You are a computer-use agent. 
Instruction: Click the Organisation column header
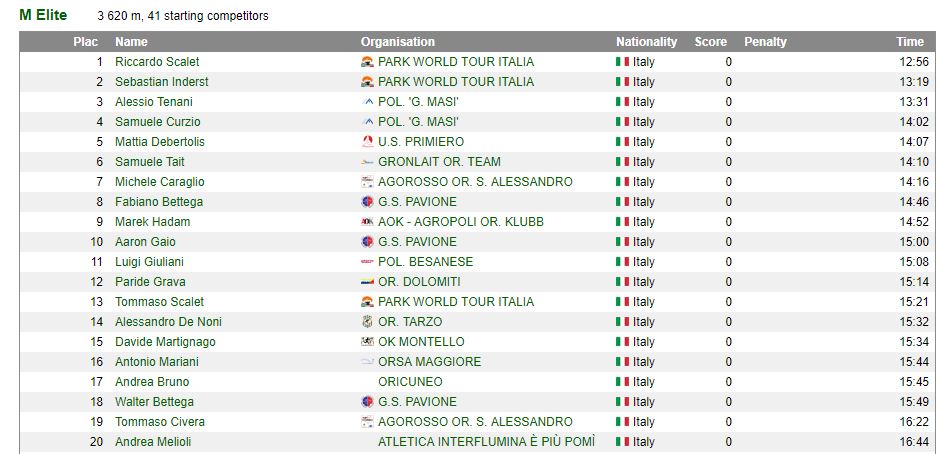coord(397,42)
